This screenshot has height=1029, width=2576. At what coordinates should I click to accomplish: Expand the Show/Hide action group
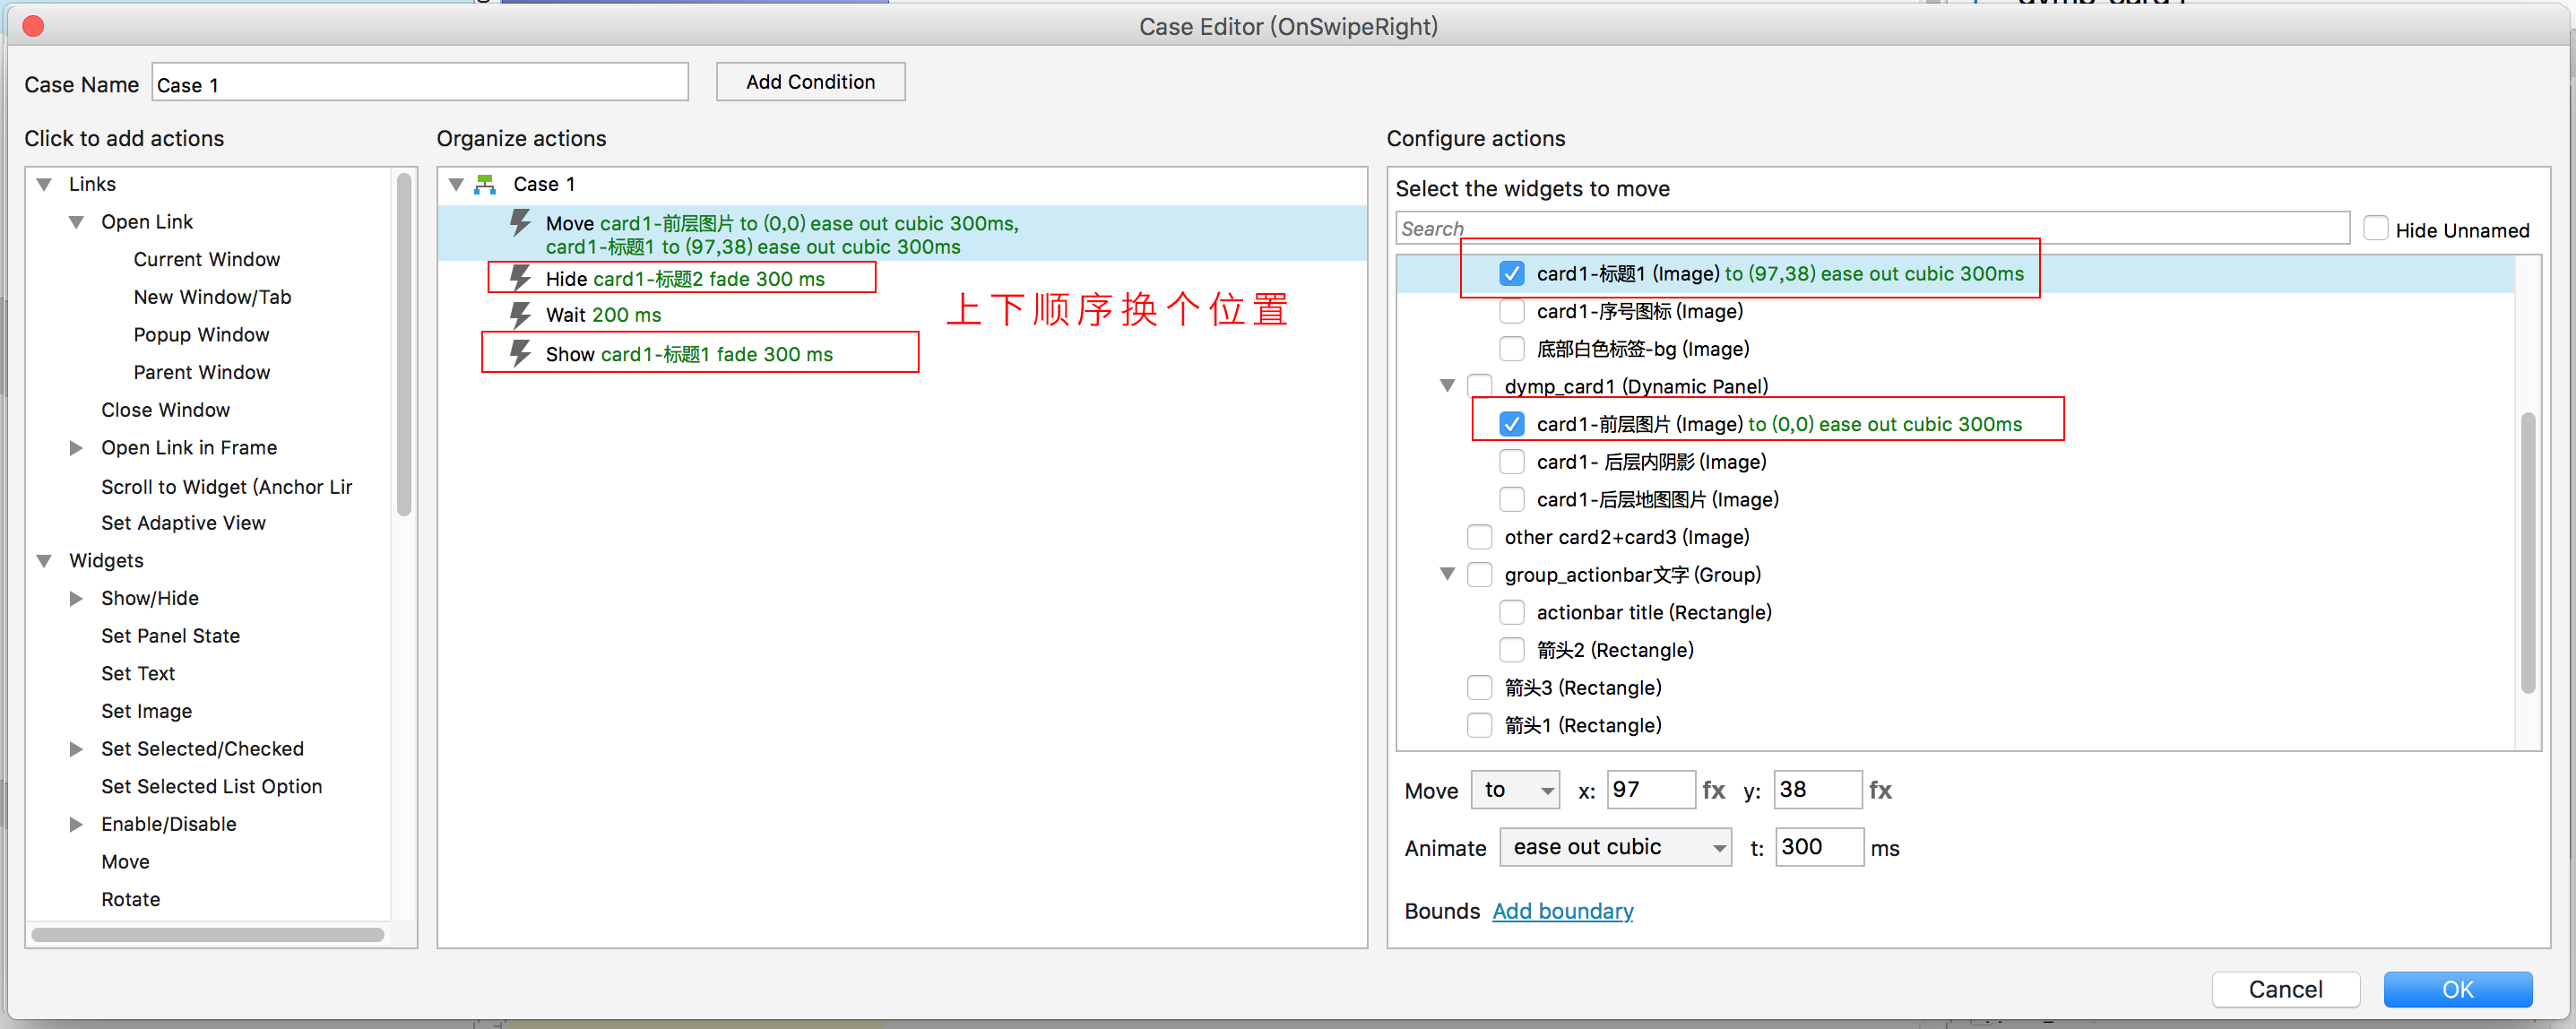pos(76,598)
